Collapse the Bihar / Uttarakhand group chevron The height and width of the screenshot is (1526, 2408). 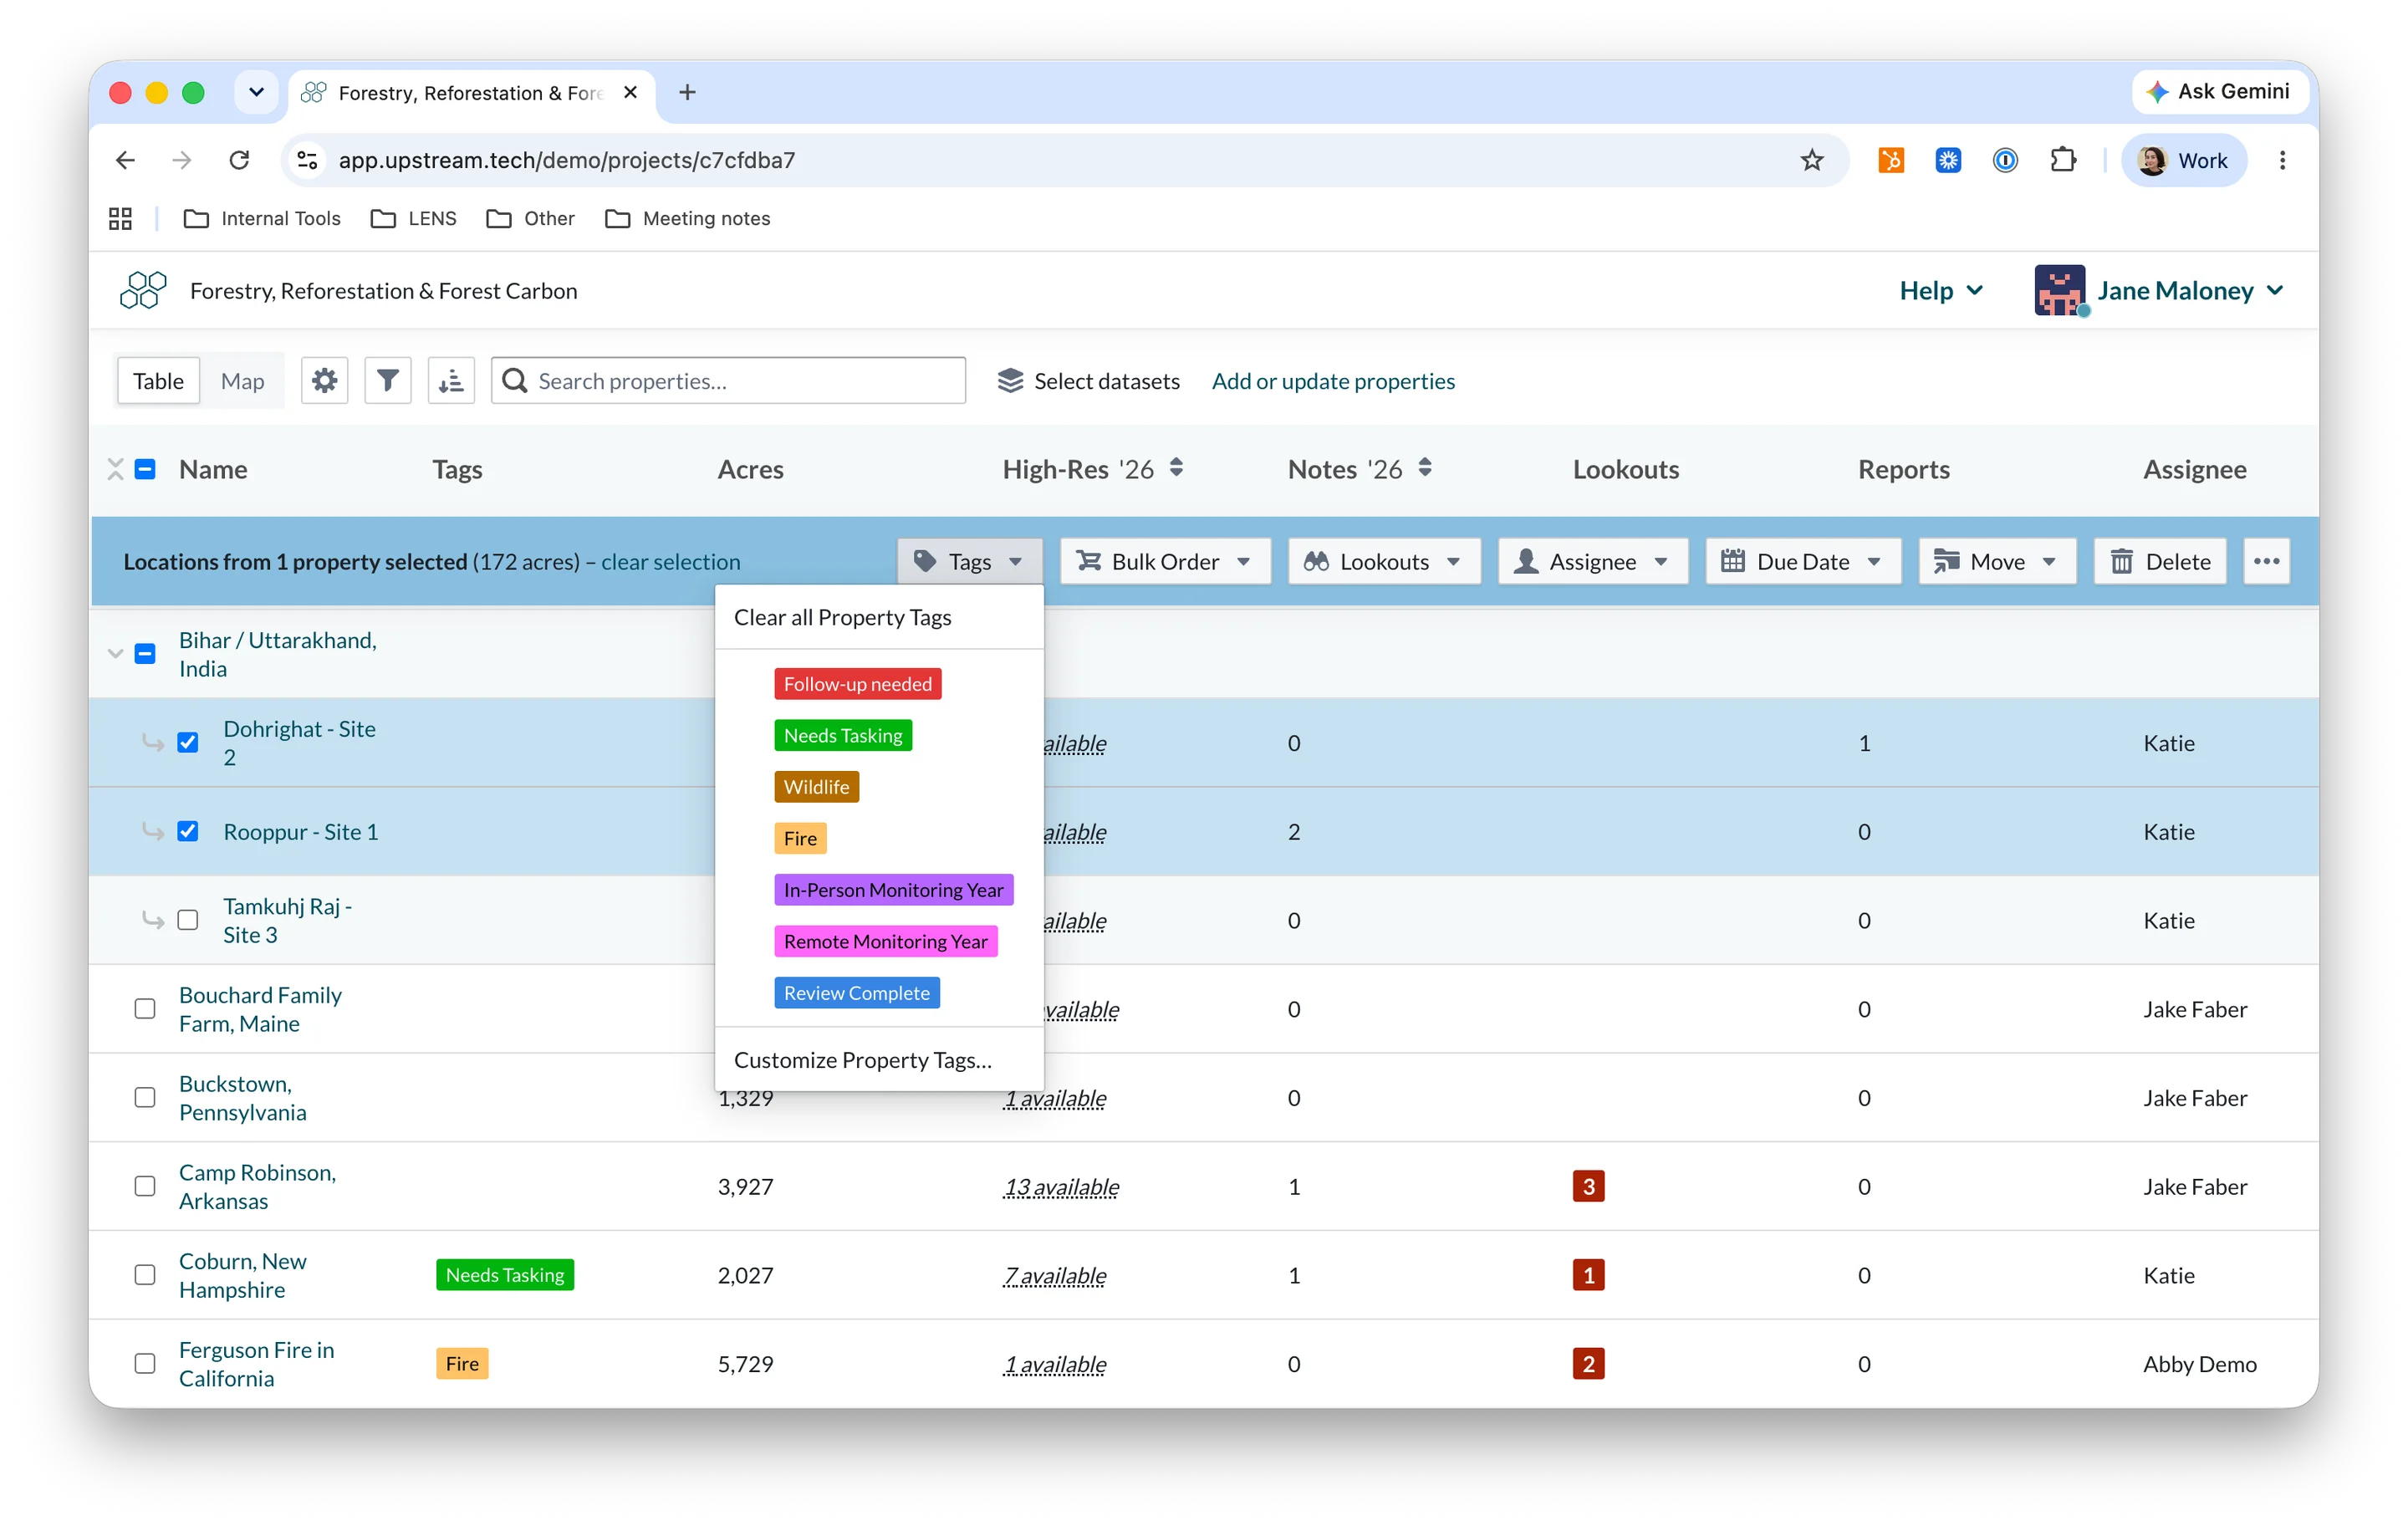point(115,654)
